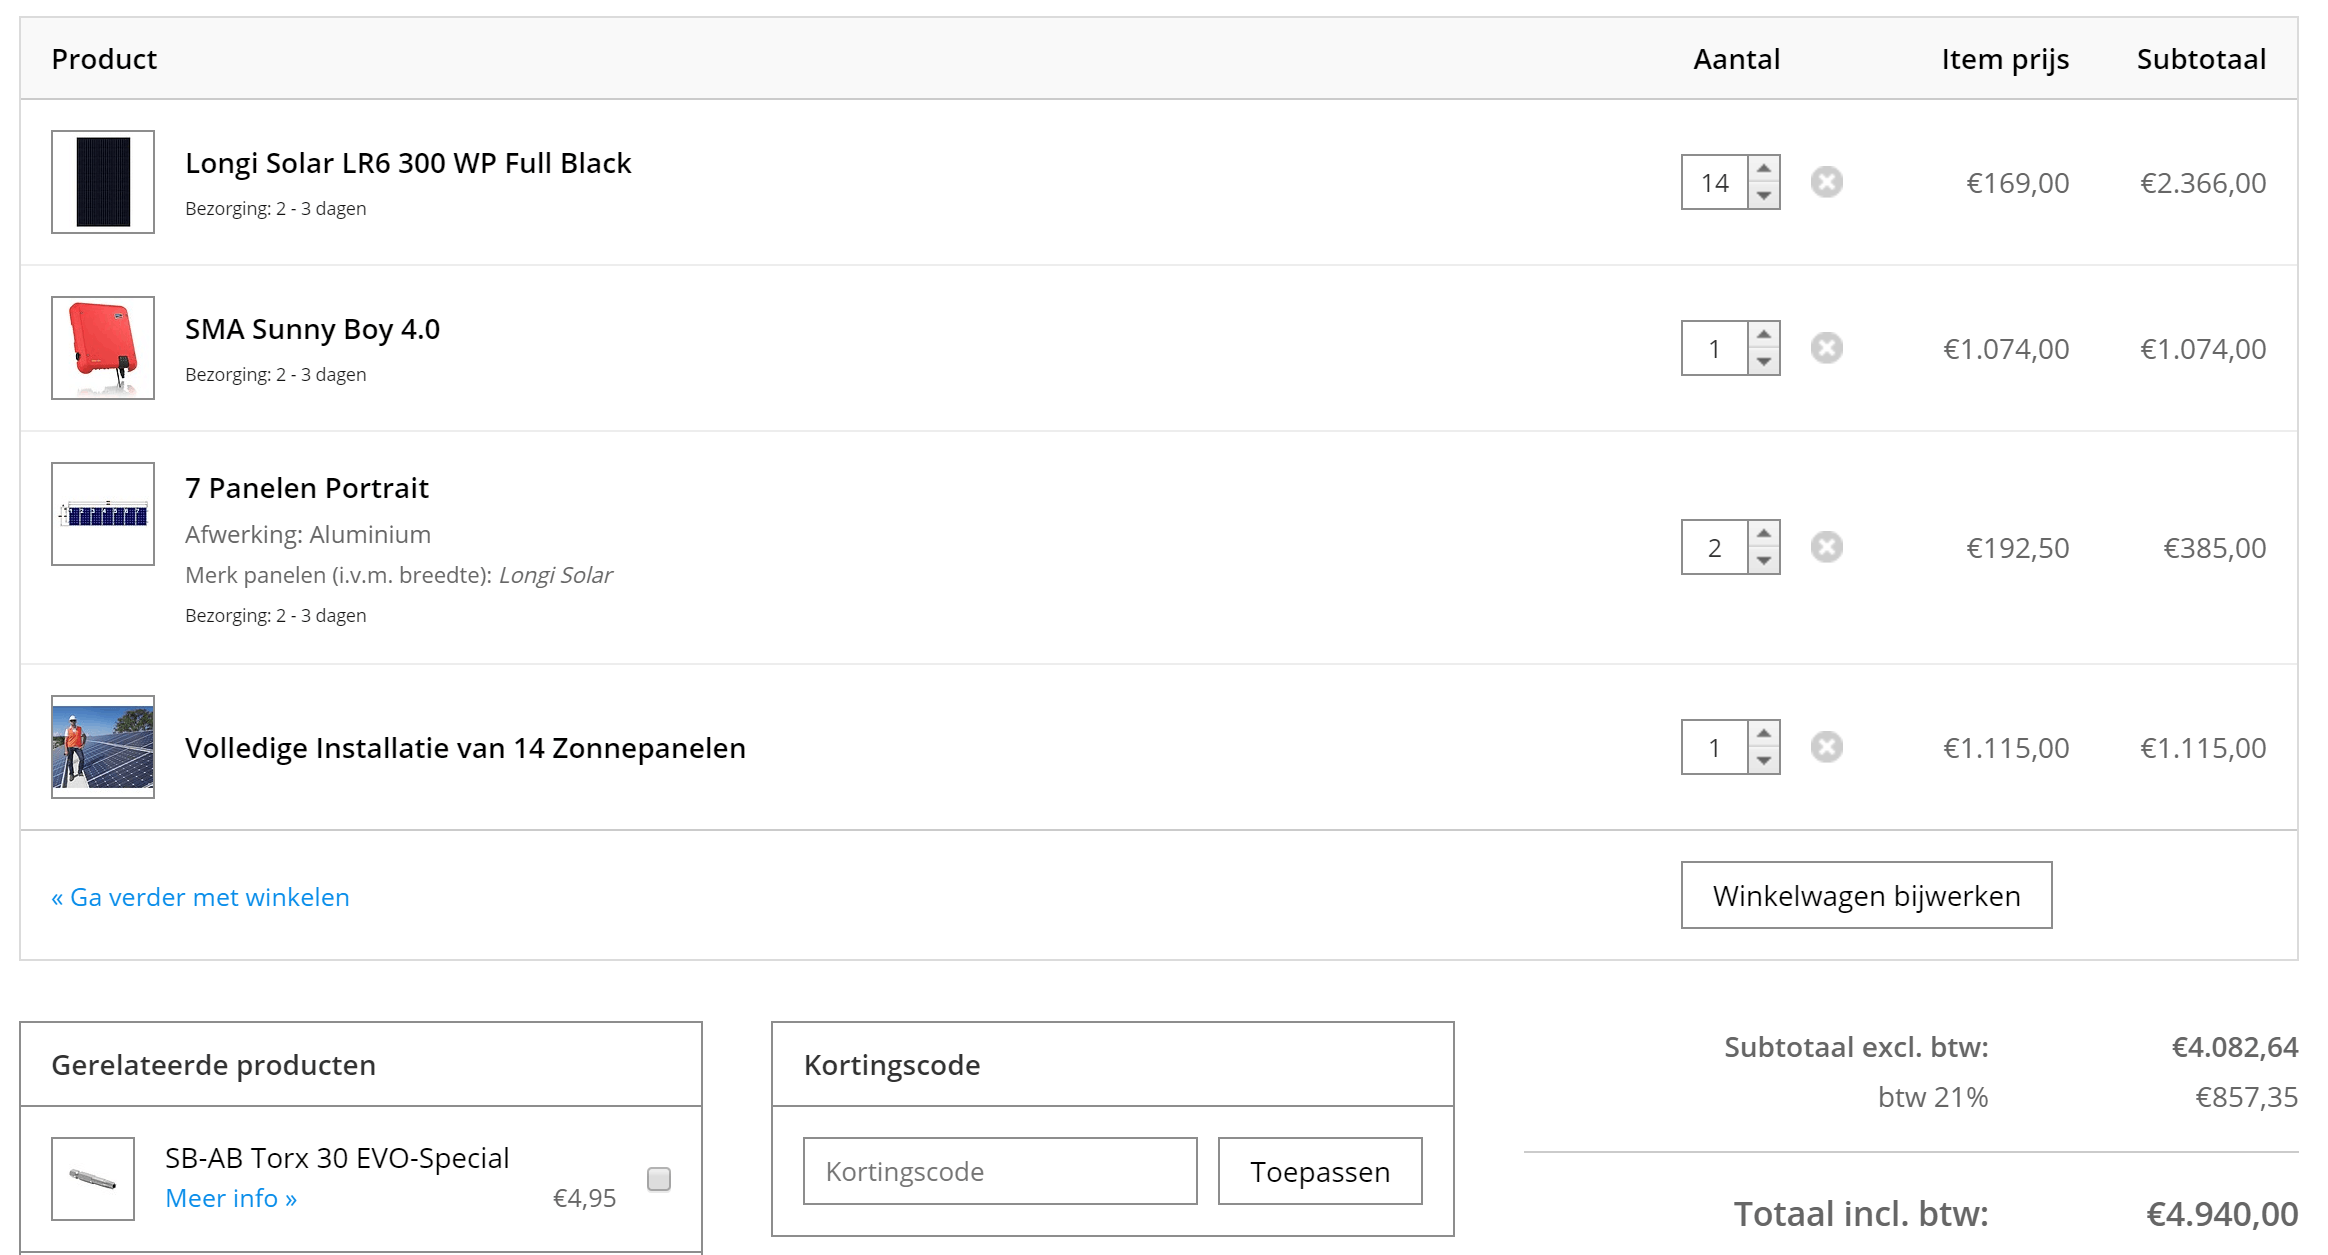
Task: Decrease Volledige Installatie quantity arrow
Action: pyautogui.click(x=1764, y=760)
